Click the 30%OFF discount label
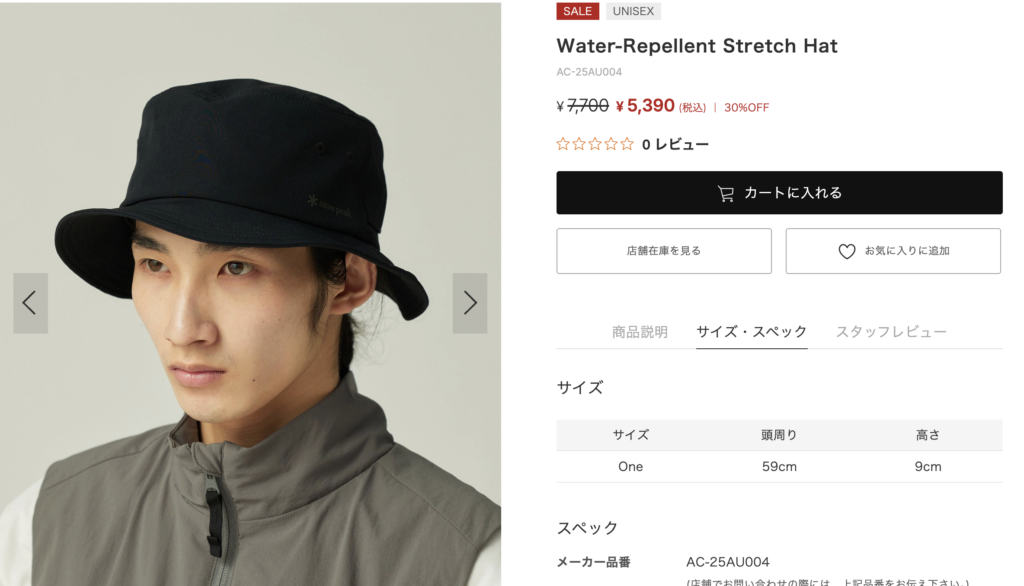This screenshot has width=1024, height=586. (746, 108)
